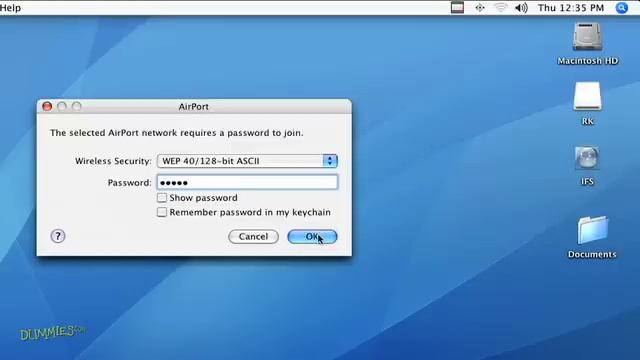Select the RK volume icon
The image size is (640, 360).
587,96
